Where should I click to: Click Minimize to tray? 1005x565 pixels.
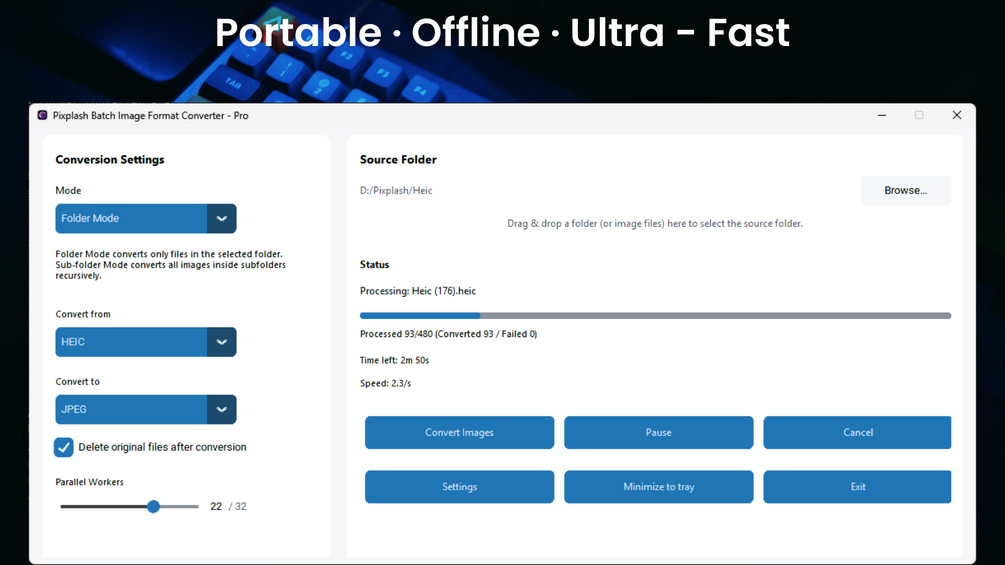click(x=658, y=487)
